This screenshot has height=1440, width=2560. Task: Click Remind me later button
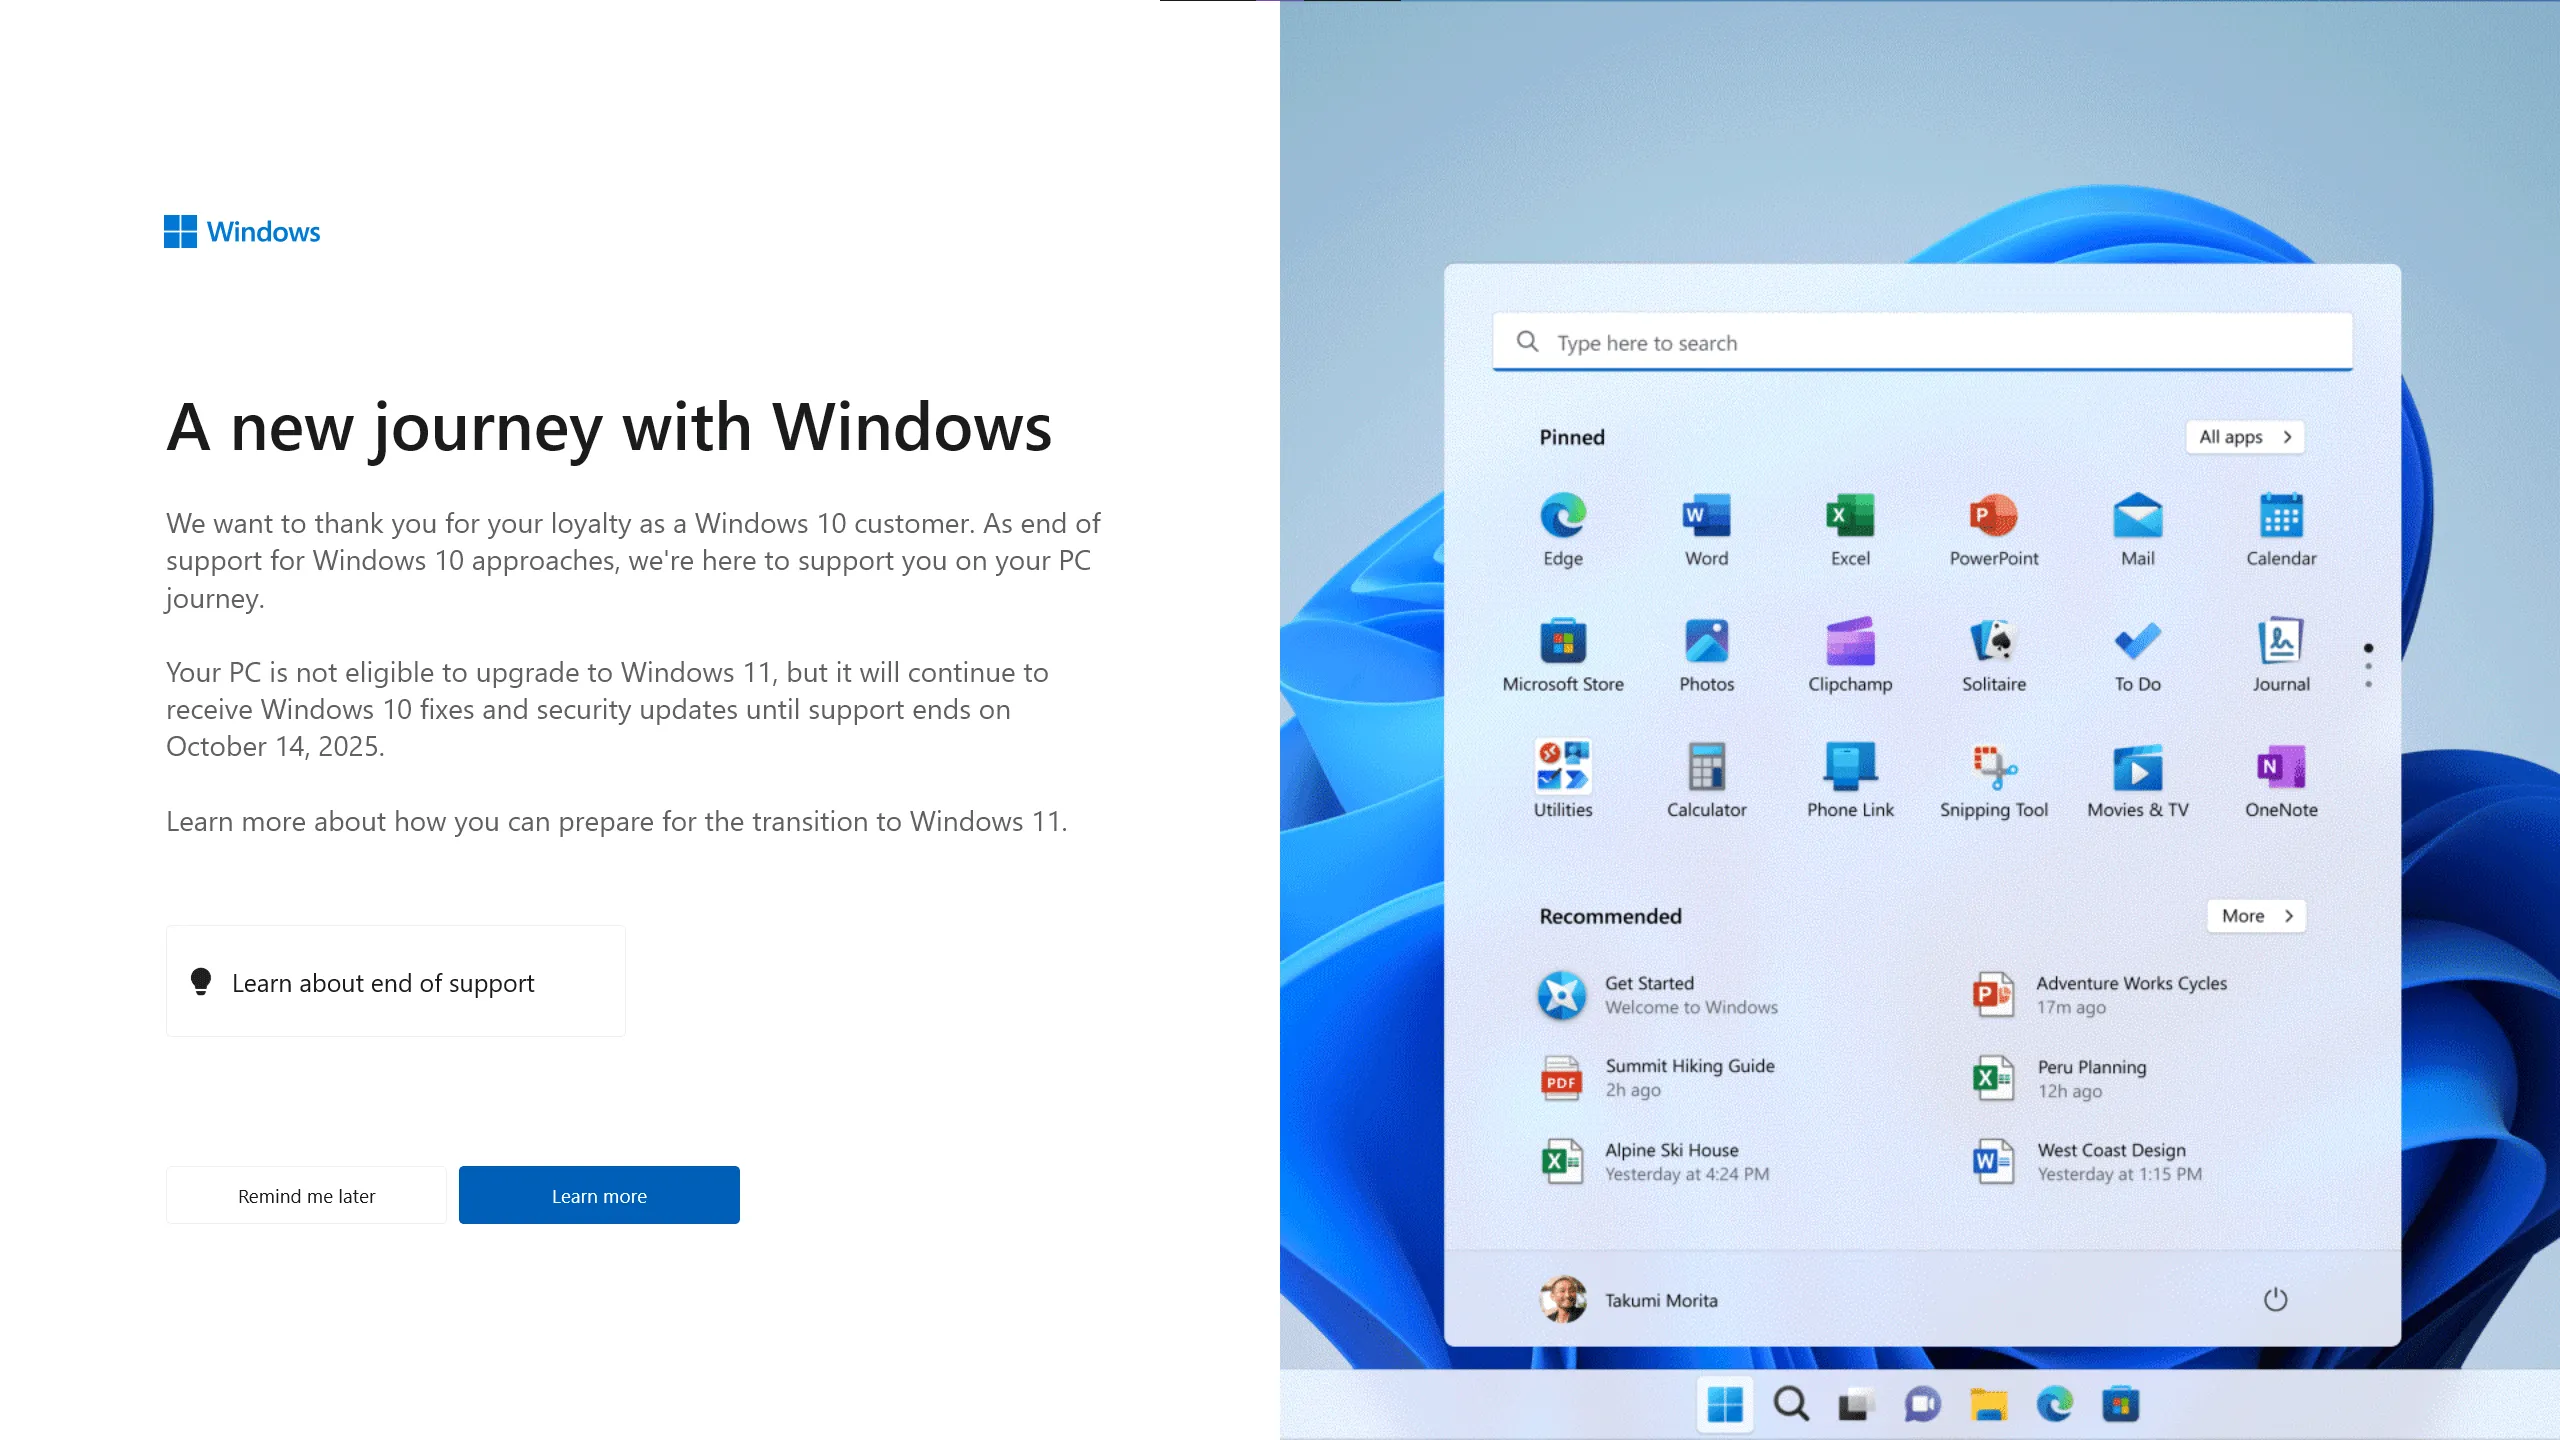click(x=306, y=1194)
